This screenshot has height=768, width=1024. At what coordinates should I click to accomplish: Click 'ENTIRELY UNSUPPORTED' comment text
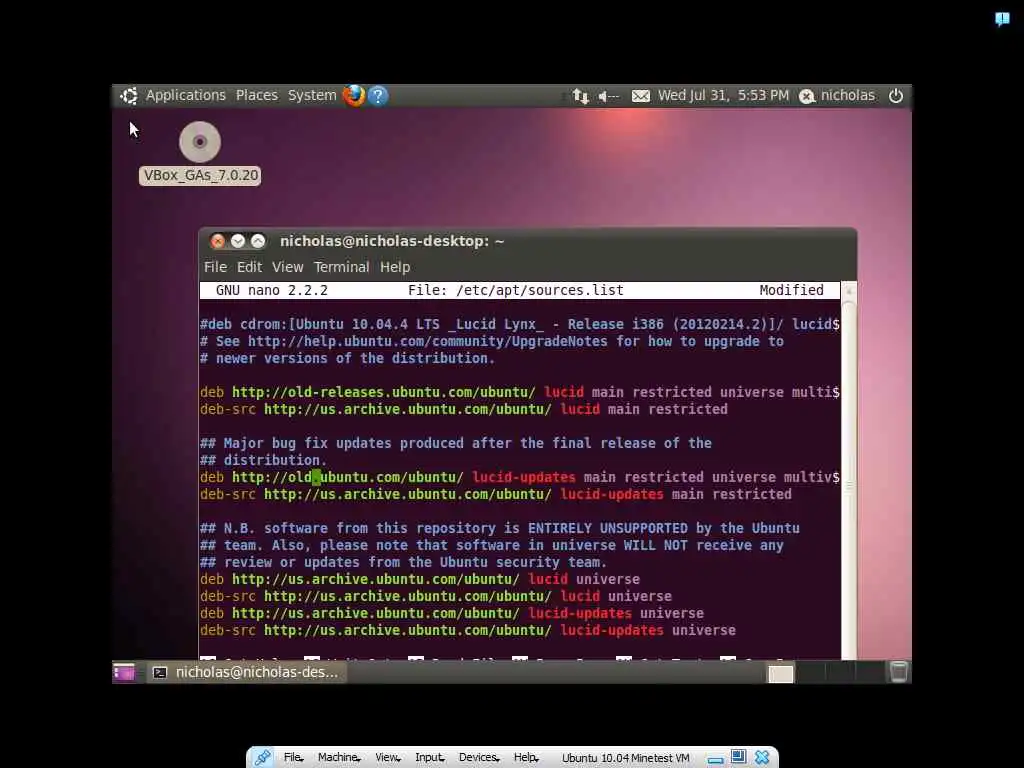[607, 528]
